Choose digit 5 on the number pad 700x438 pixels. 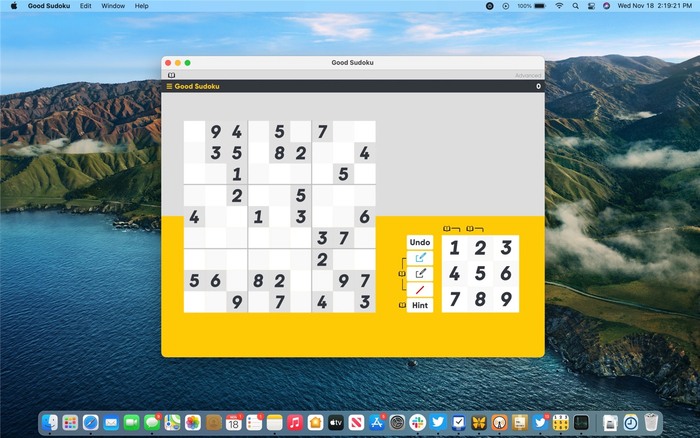point(480,274)
